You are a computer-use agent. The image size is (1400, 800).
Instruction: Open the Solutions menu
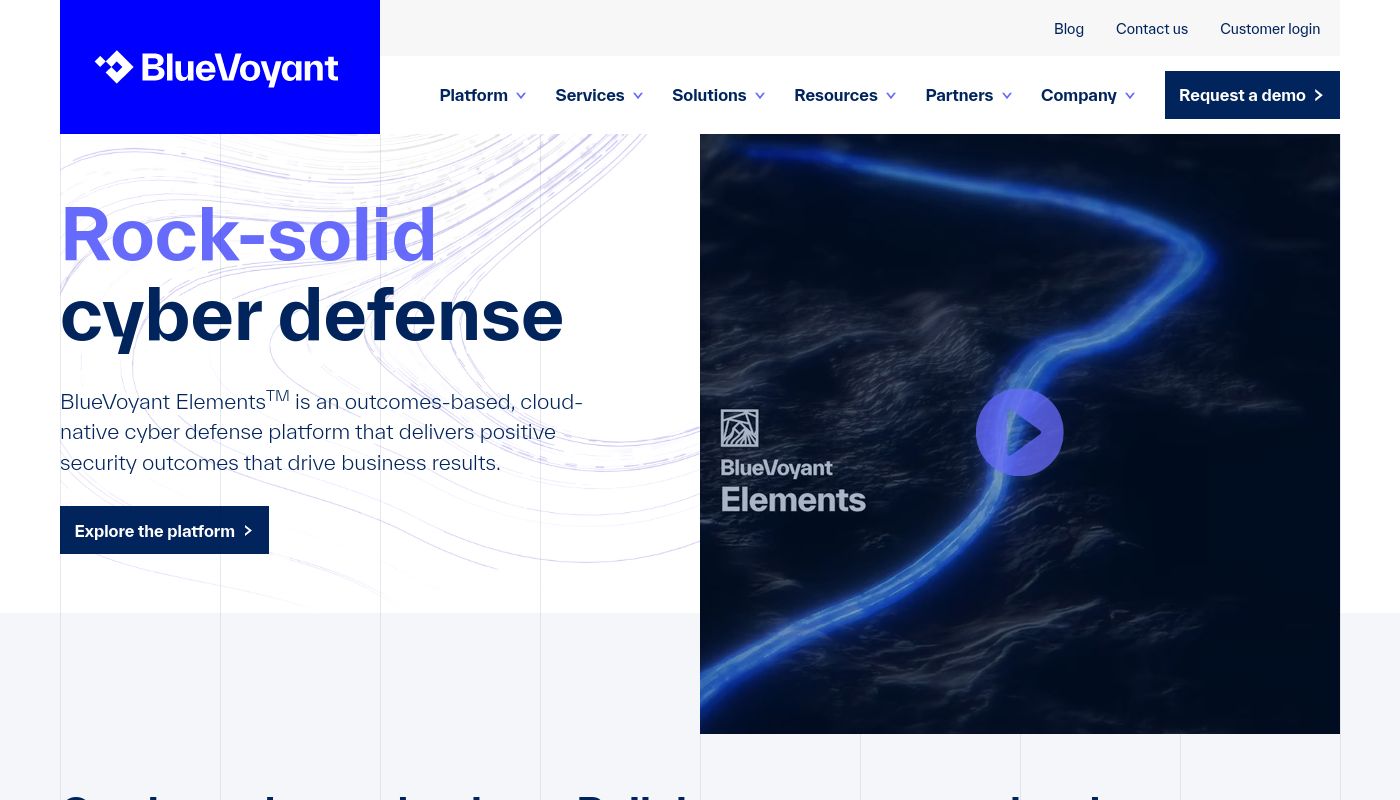click(x=709, y=95)
